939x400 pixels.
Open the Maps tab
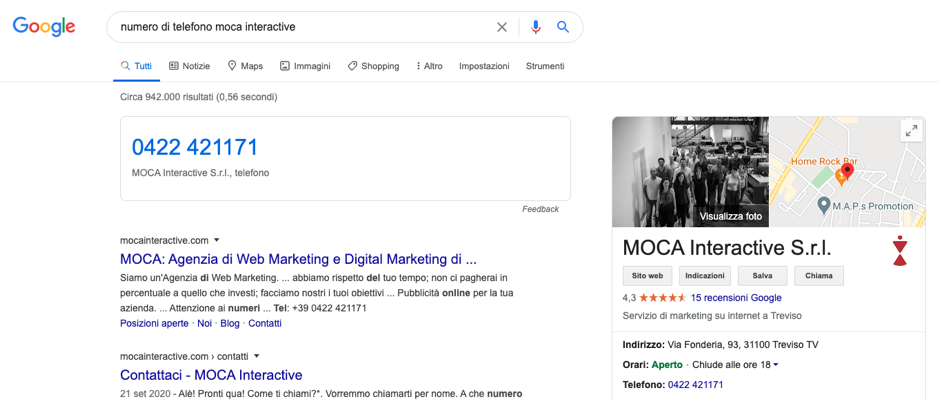(245, 66)
